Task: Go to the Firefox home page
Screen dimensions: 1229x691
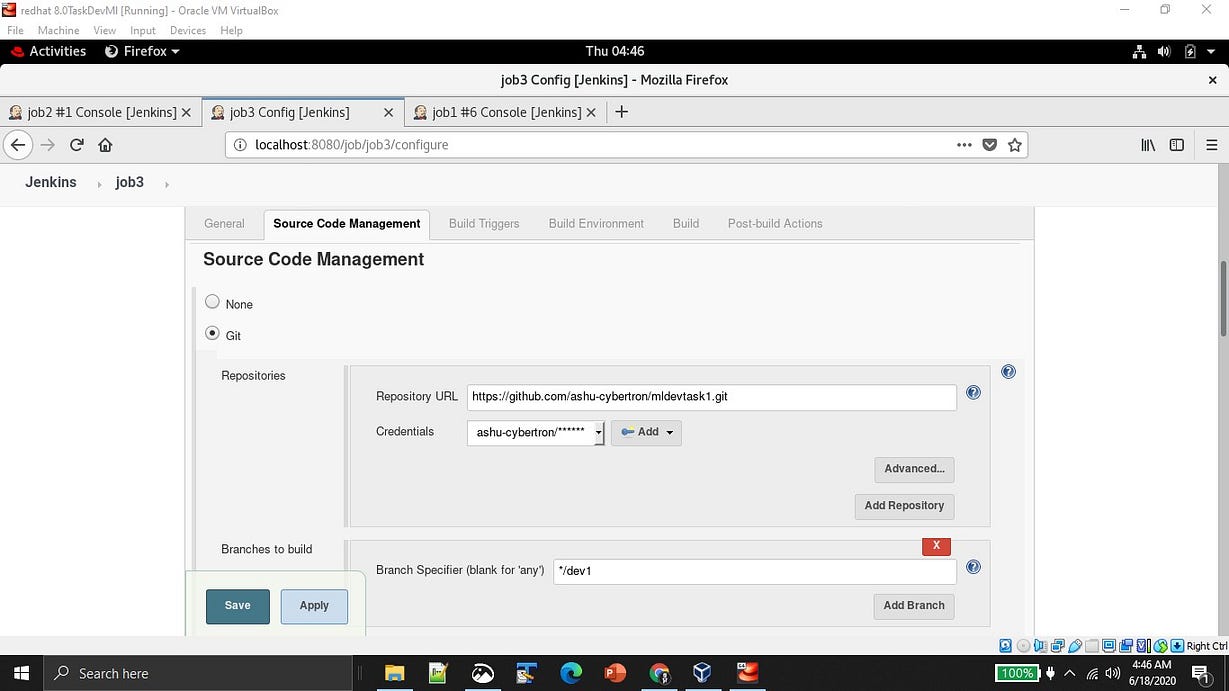Action: pyautogui.click(x=105, y=145)
